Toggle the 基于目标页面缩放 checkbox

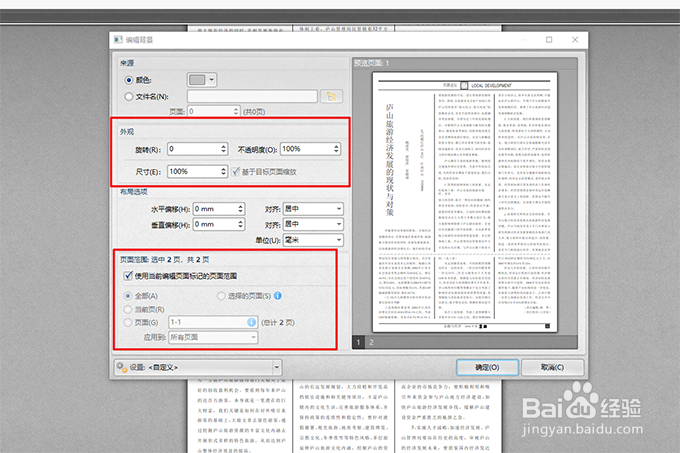tap(235, 172)
